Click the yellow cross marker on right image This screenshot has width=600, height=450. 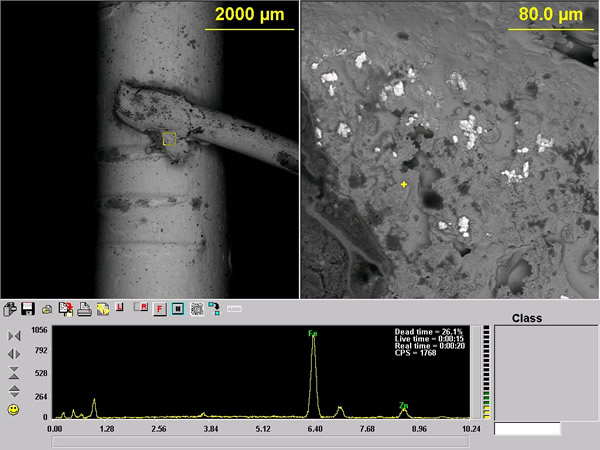[404, 184]
